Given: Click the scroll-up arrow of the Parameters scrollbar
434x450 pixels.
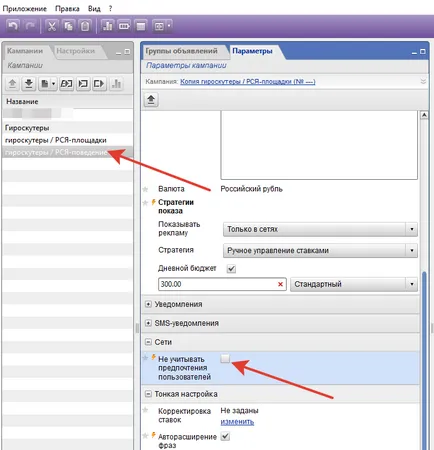Looking at the screenshot, I should pos(424,115).
